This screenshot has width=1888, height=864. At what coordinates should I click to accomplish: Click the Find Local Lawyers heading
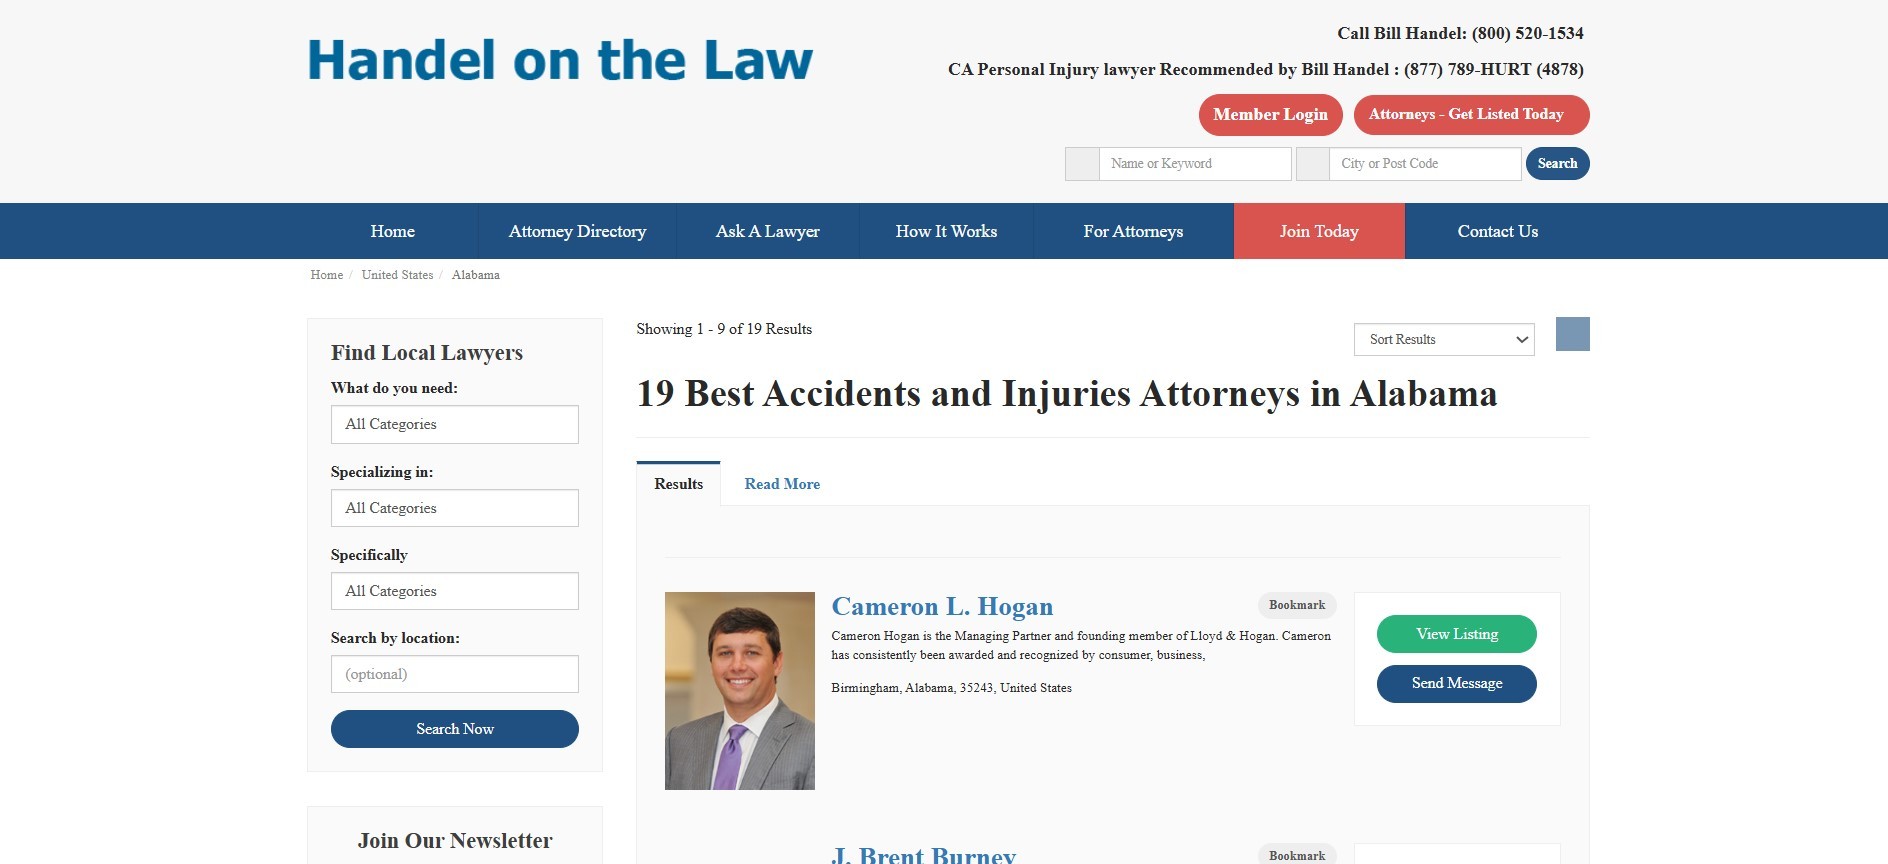point(427,353)
